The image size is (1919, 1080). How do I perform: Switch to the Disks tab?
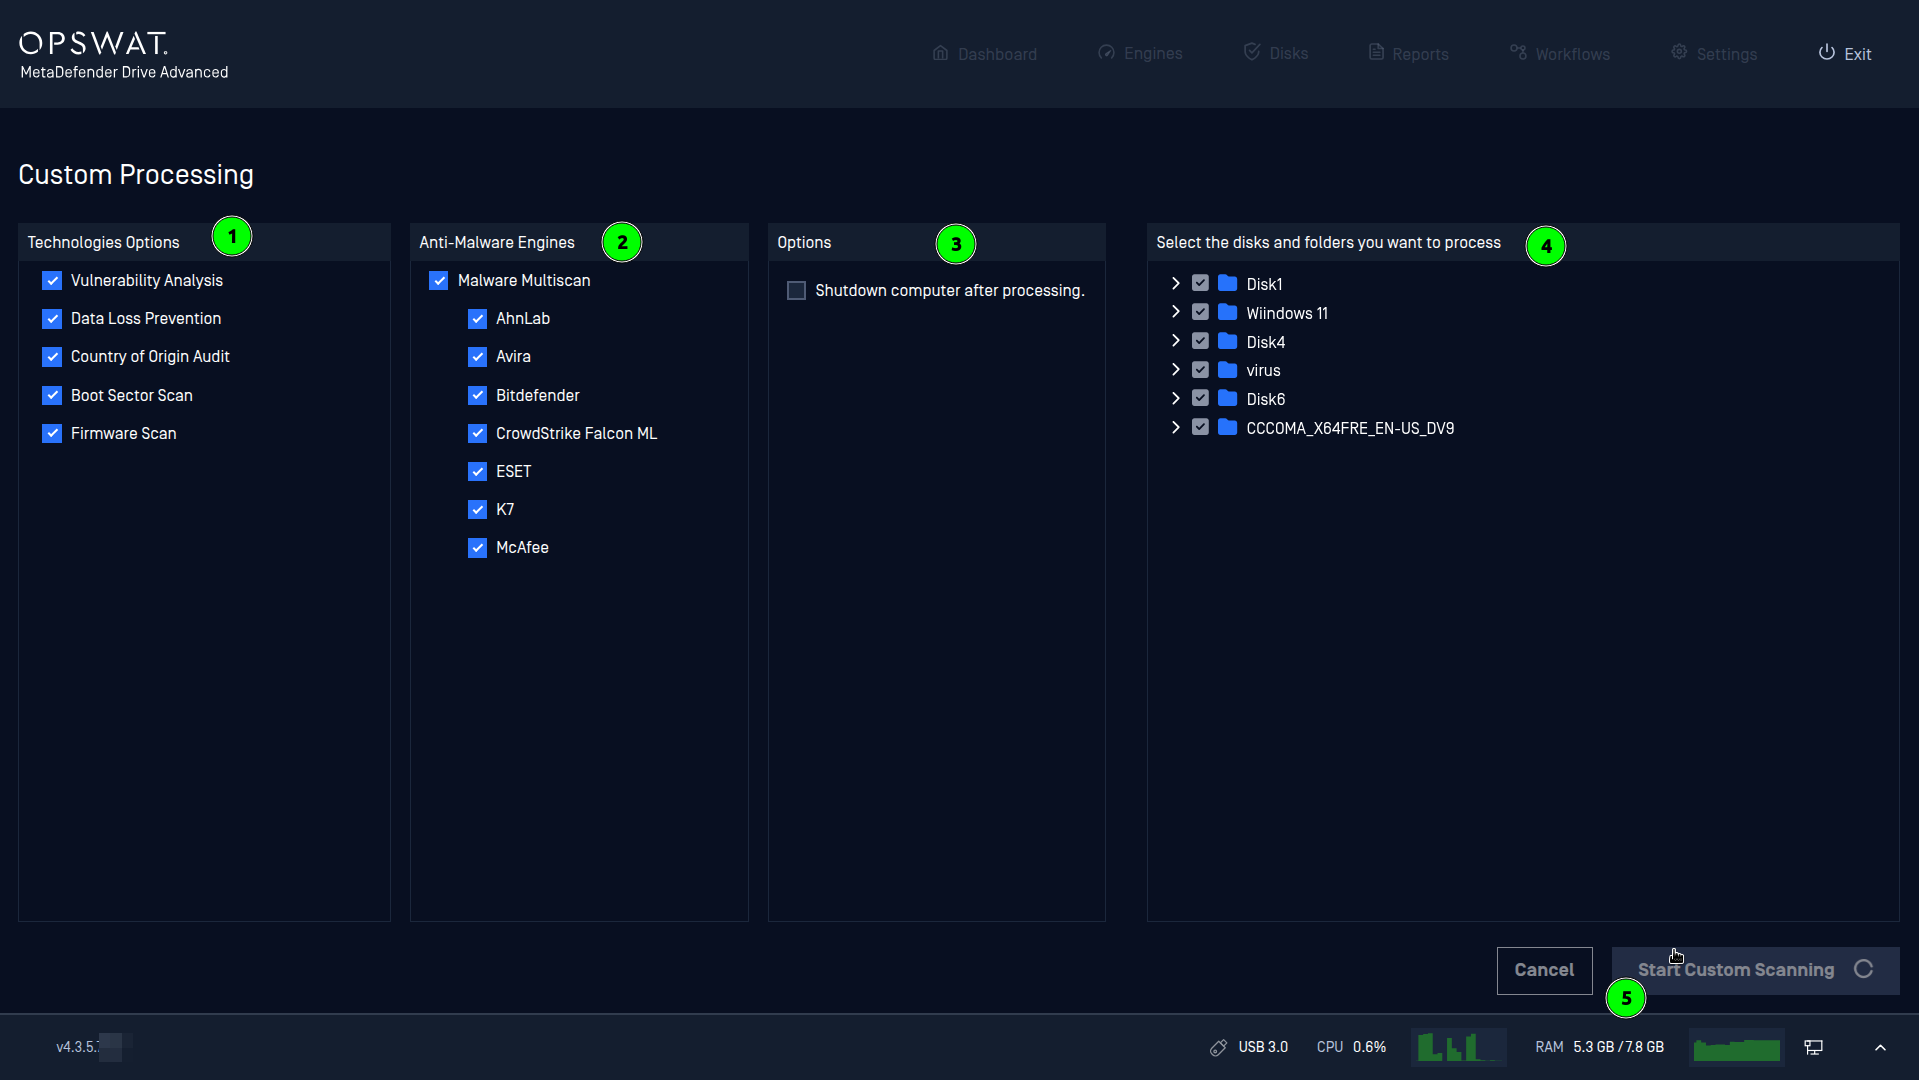tap(1276, 54)
